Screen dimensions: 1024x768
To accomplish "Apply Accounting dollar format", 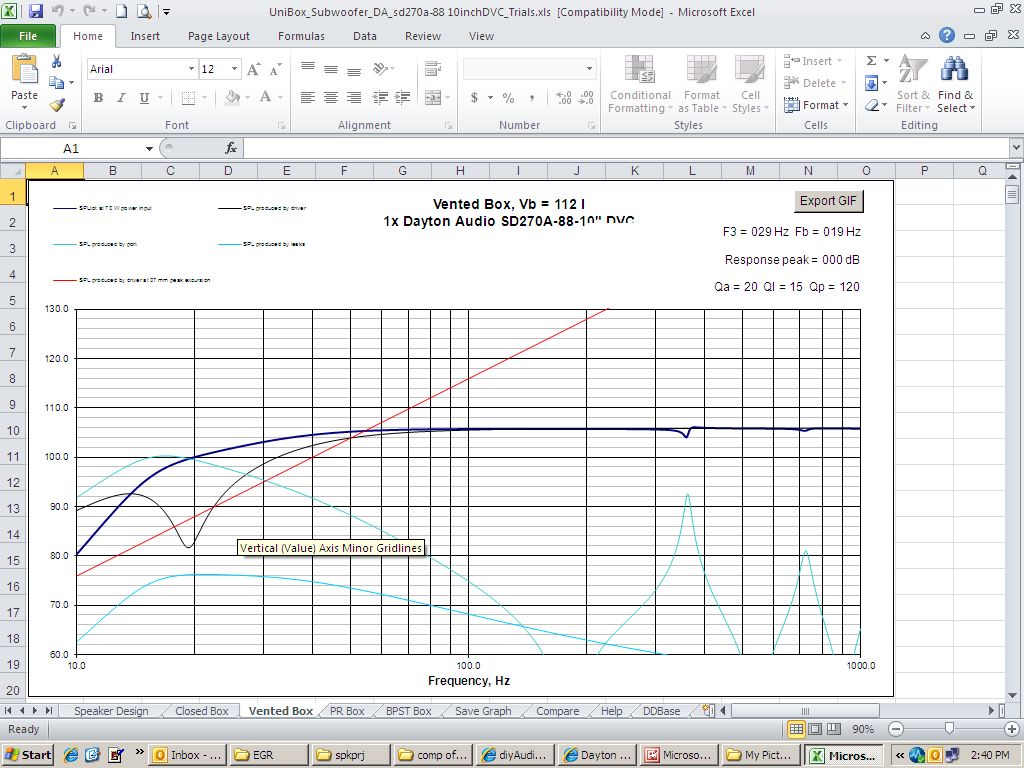I will [474, 98].
